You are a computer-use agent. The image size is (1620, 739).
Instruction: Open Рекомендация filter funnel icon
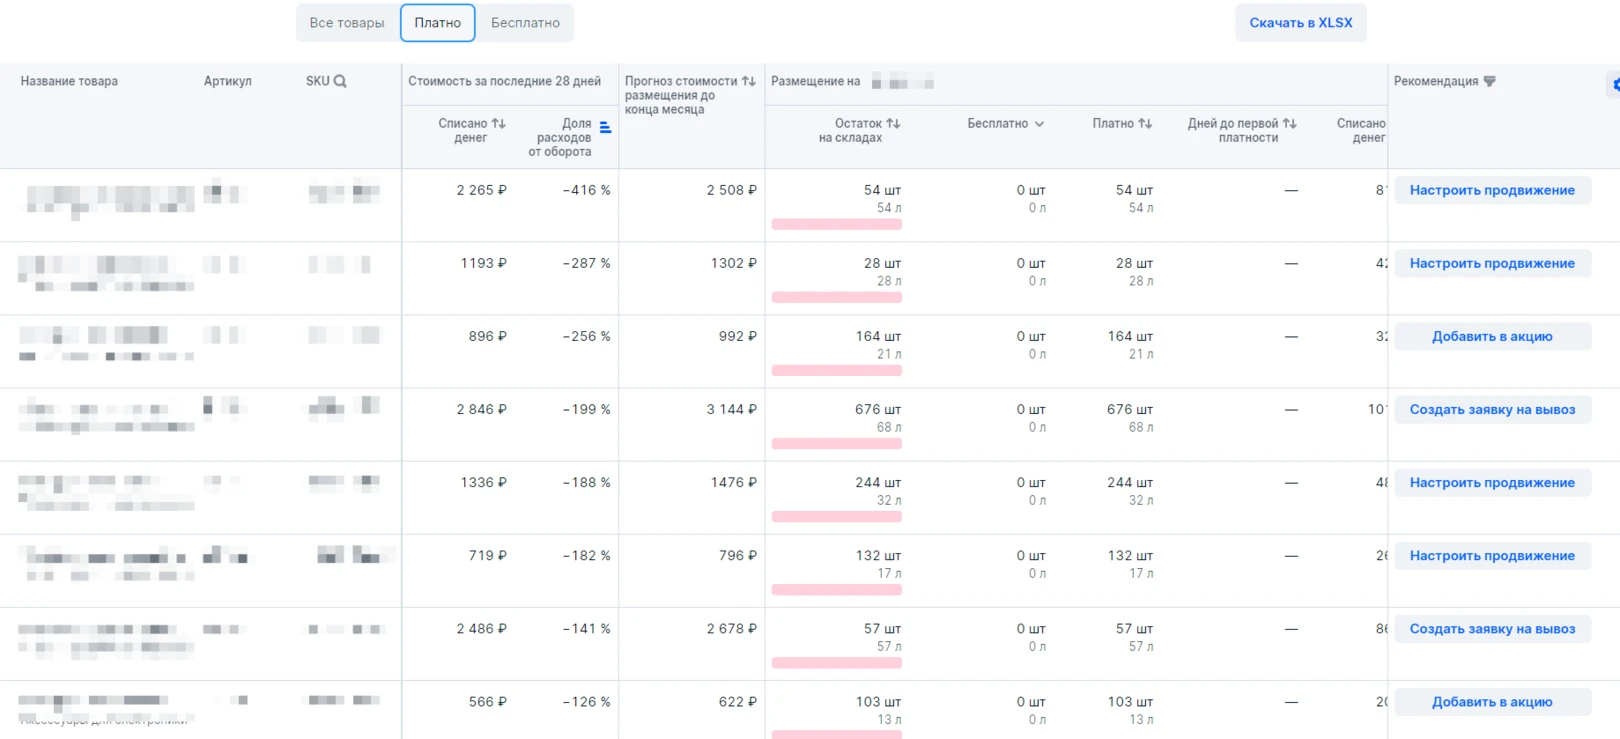[x=1489, y=81]
